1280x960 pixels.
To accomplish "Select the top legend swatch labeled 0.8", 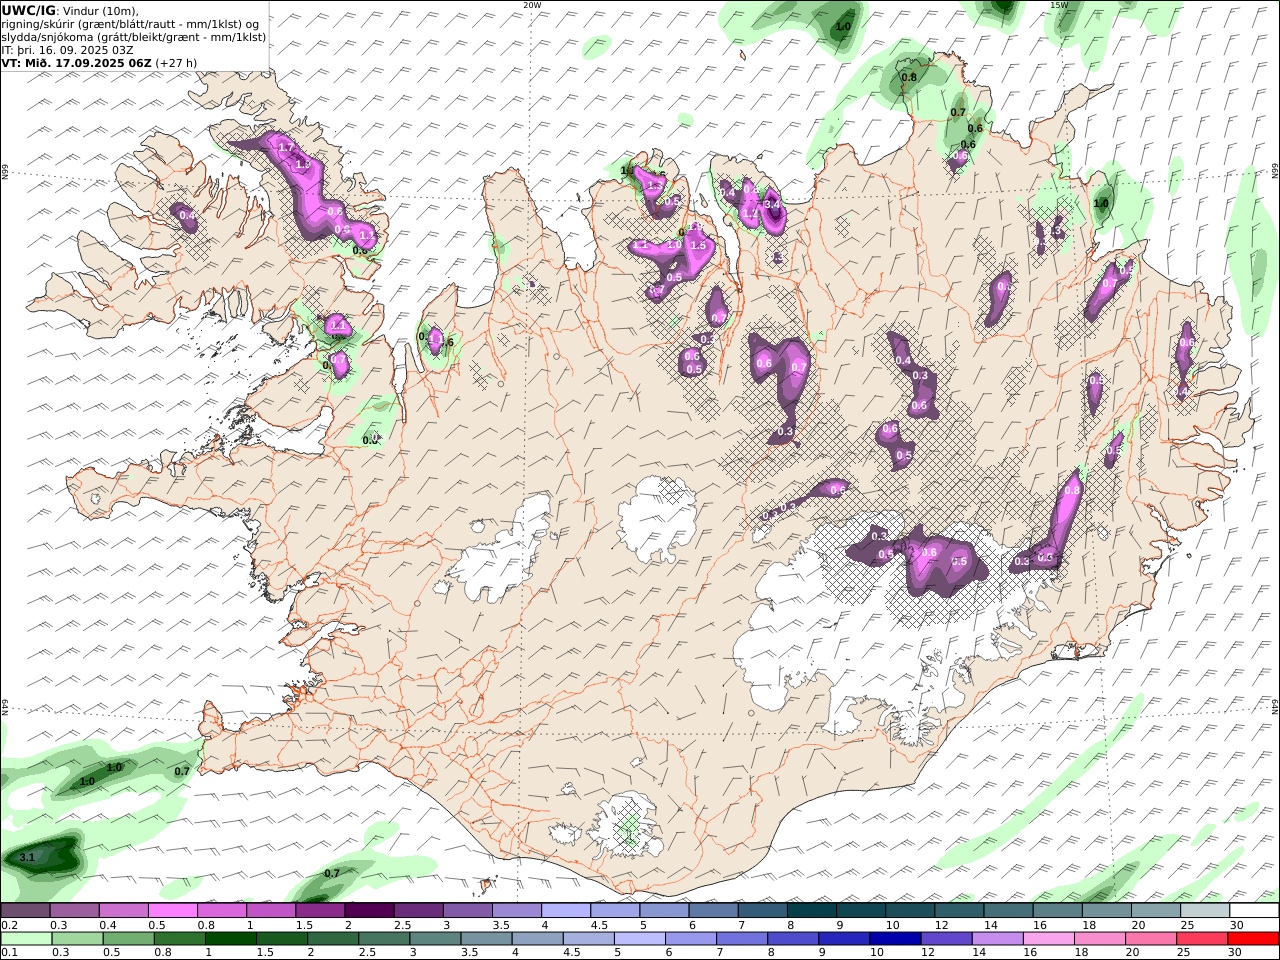I will [x=221, y=911].
